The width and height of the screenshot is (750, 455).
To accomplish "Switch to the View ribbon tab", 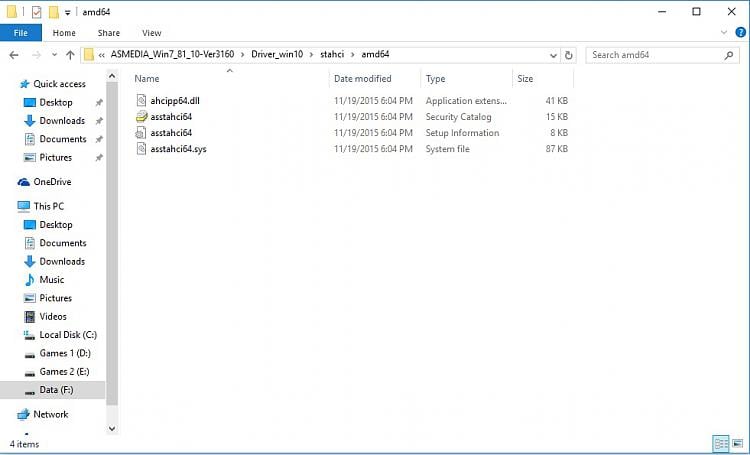I will point(152,33).
